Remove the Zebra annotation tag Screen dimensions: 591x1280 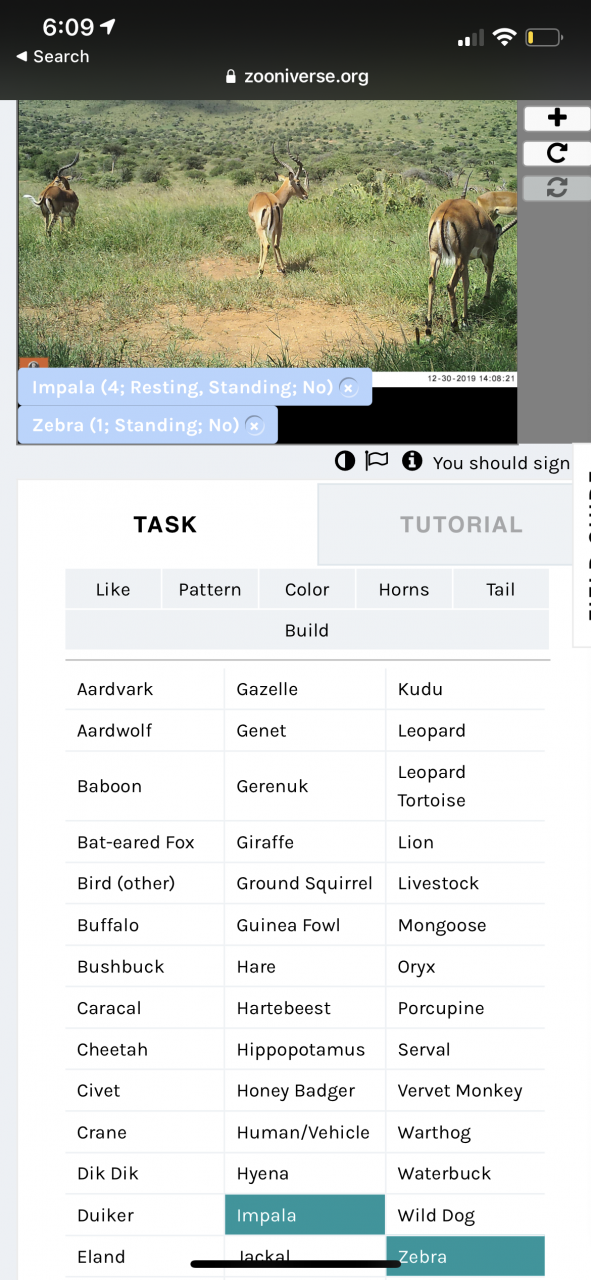[254, 426]
